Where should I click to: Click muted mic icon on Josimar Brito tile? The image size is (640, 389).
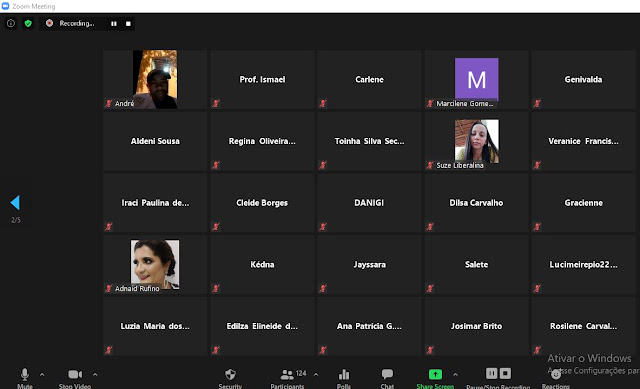coord(430,350)
